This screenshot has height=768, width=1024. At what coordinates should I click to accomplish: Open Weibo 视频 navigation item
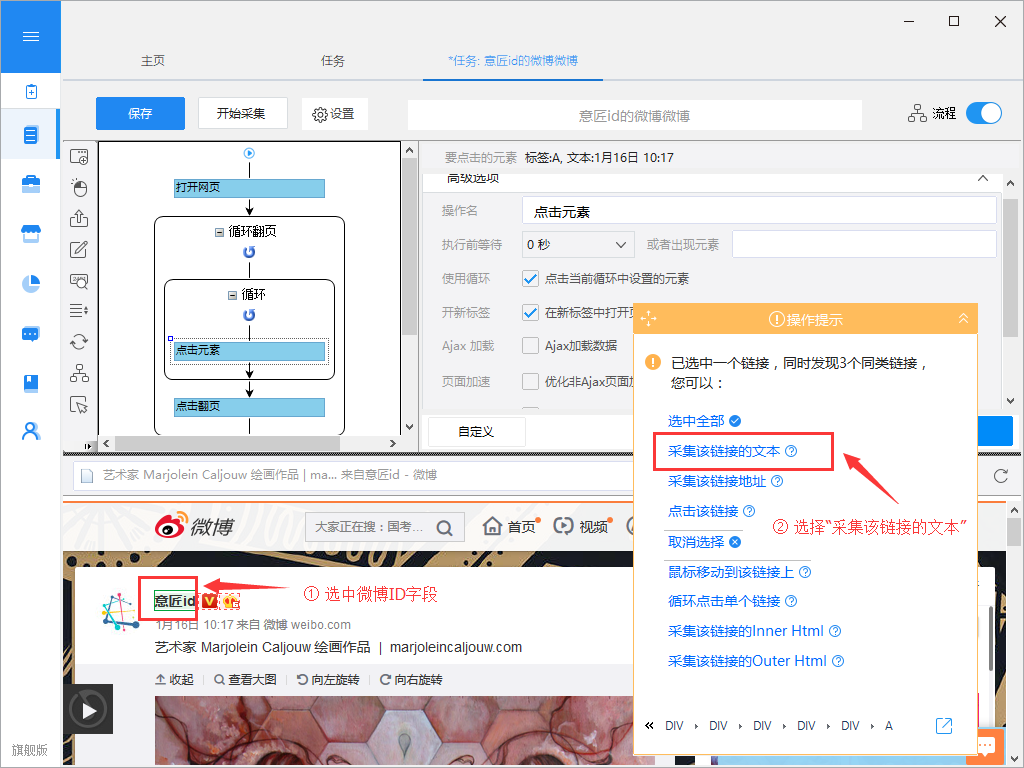pos(581,526)
